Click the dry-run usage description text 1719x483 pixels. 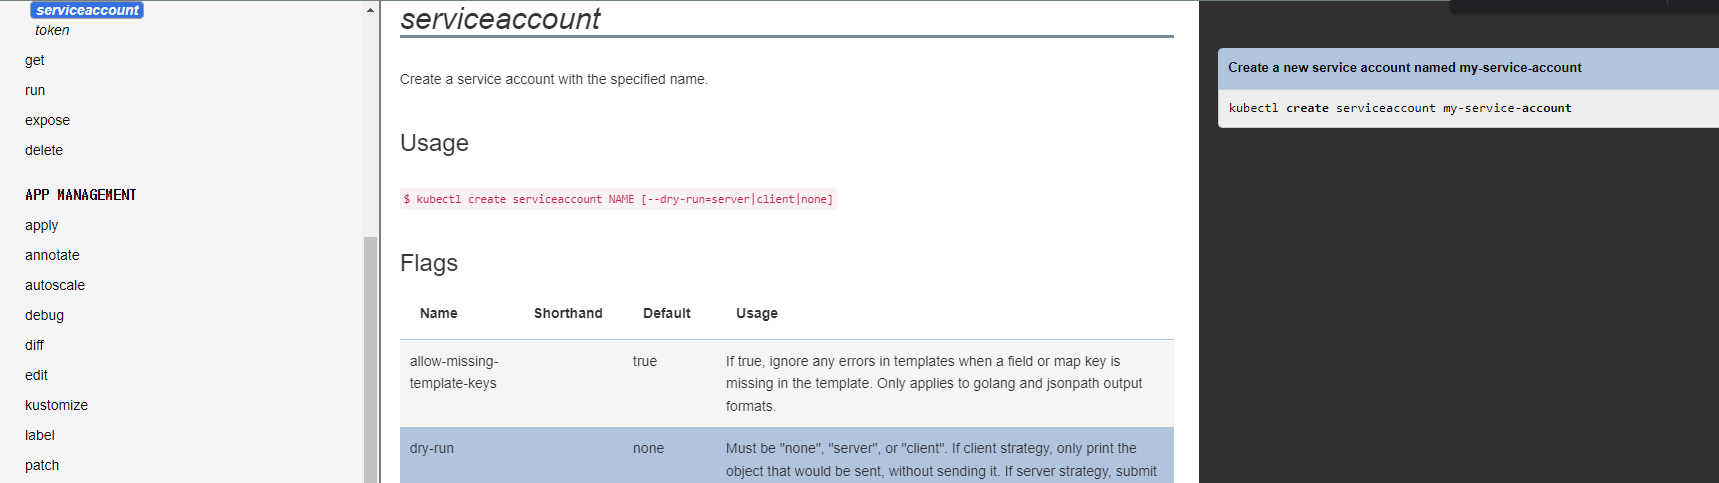(x=941, y=460)
